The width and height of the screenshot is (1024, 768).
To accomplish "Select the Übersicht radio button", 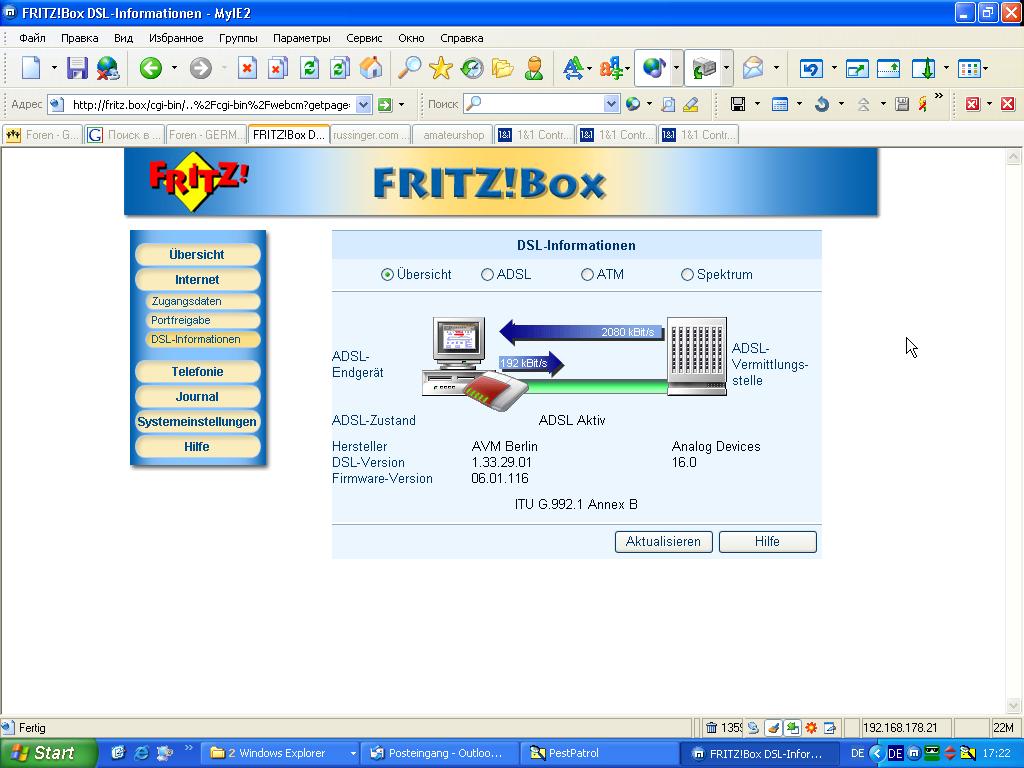I will click(x=387, y=275).
